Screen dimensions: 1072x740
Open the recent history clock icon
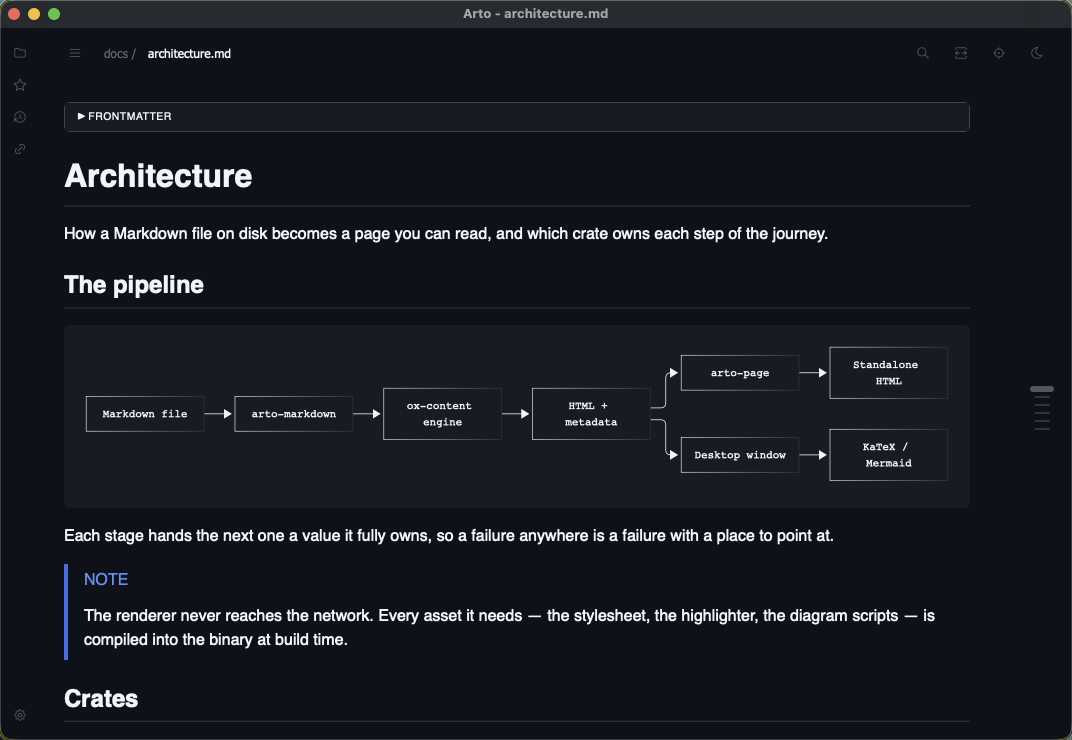click(20, 117)
